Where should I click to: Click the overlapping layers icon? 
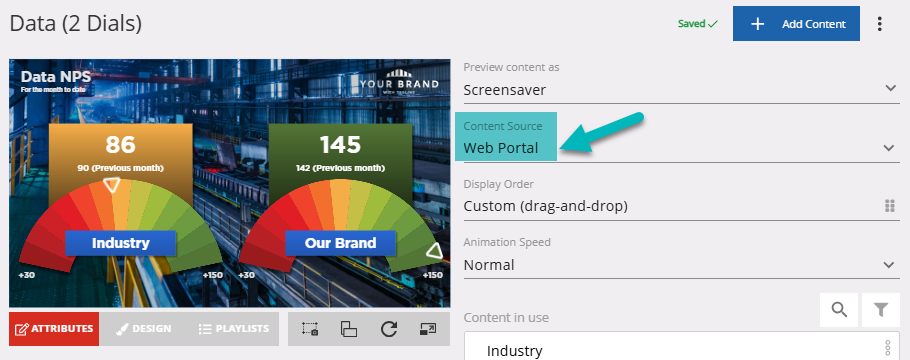[x=349, y=329]
